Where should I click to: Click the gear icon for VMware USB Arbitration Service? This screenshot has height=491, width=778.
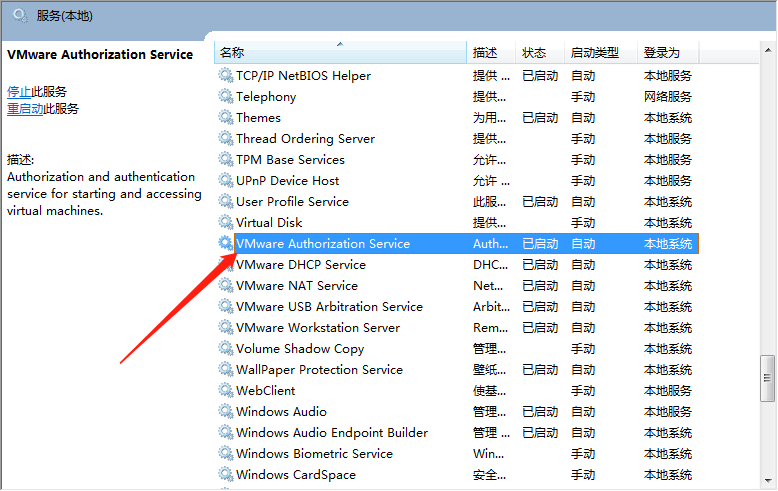click(x=226, y=307)
